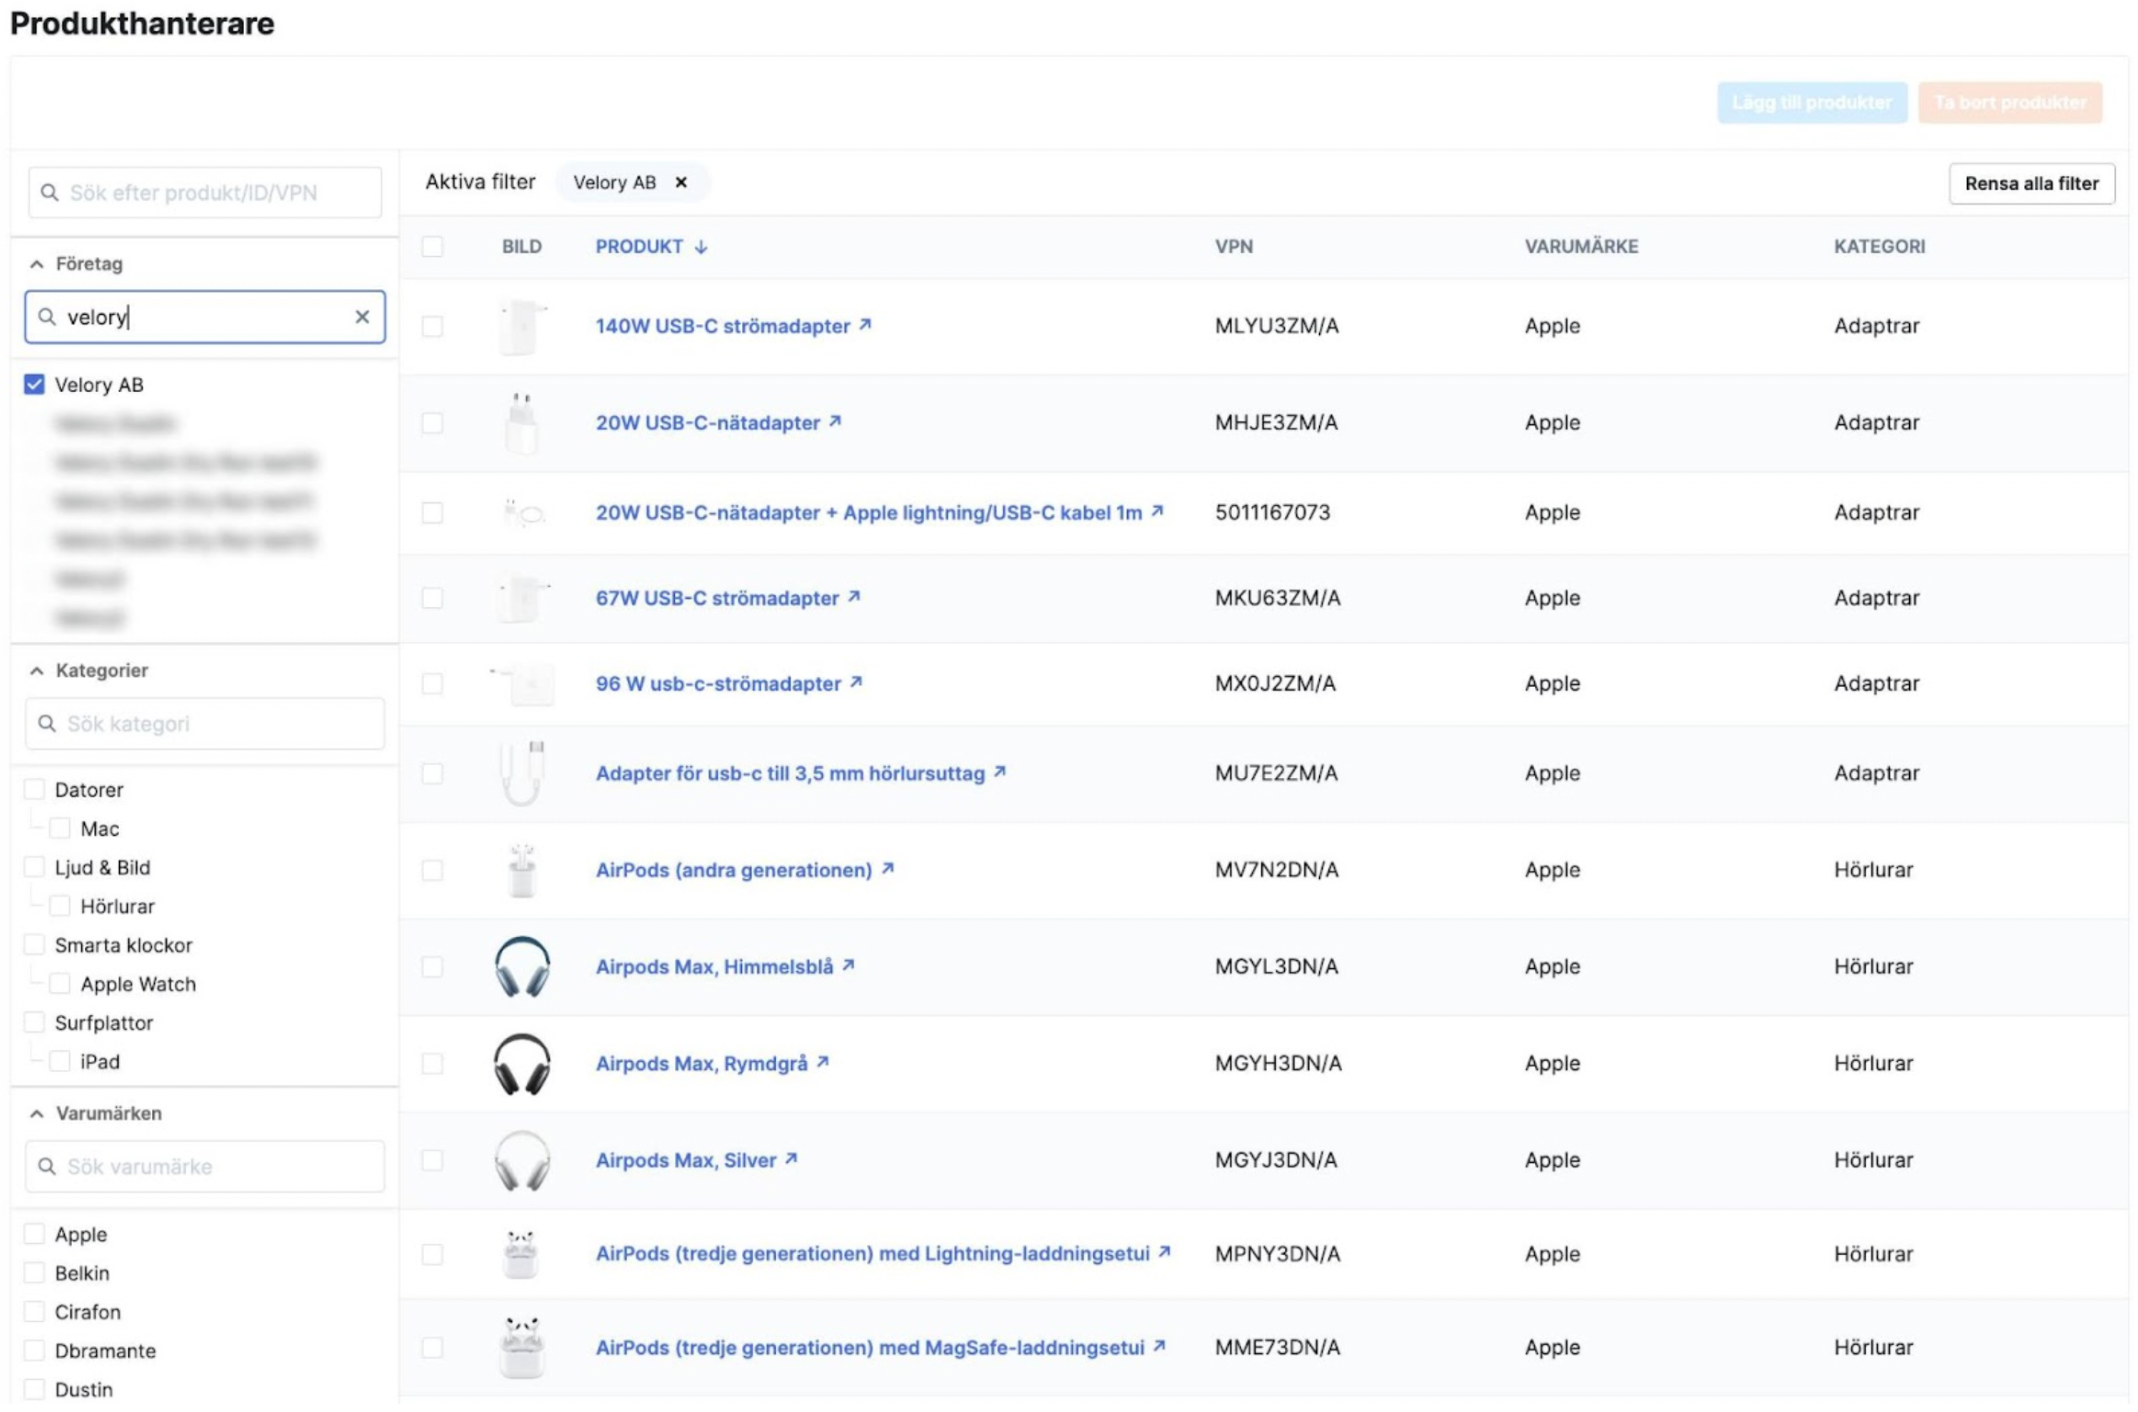Screen dimensions: 2138x1412
Task: Remove the Velory AB active filter chip
Action: pos(681,182)
